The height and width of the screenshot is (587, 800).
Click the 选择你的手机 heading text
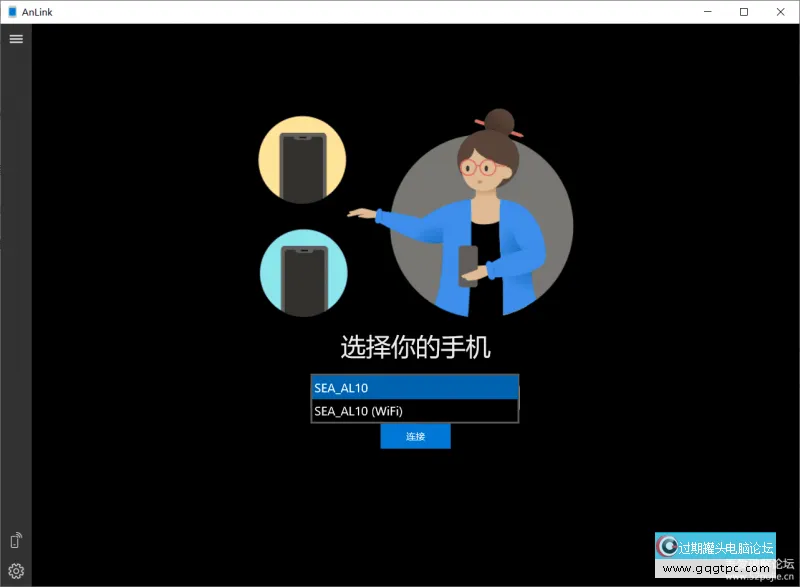point(415,348)
